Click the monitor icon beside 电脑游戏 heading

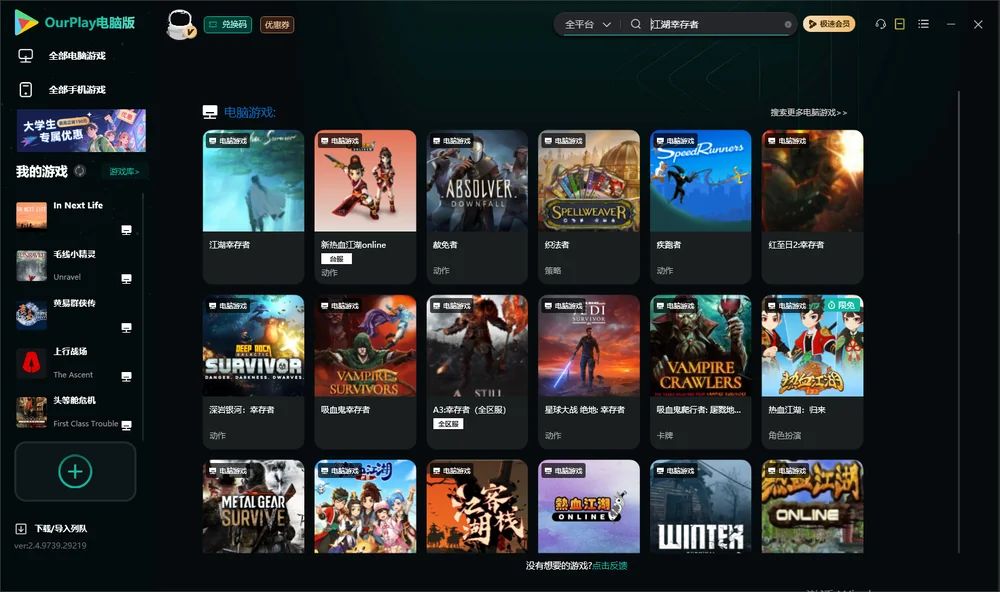[x=210, y=112]
